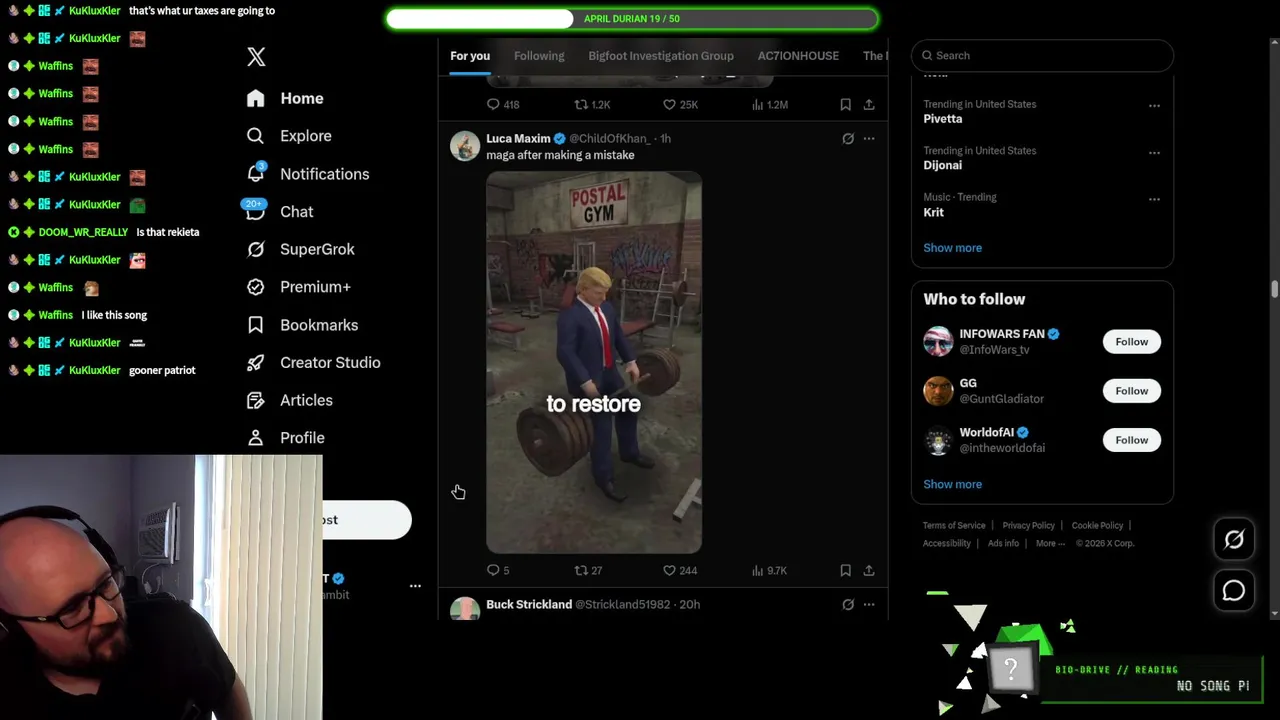Open options for Krit trend

tap(1154, 198)
